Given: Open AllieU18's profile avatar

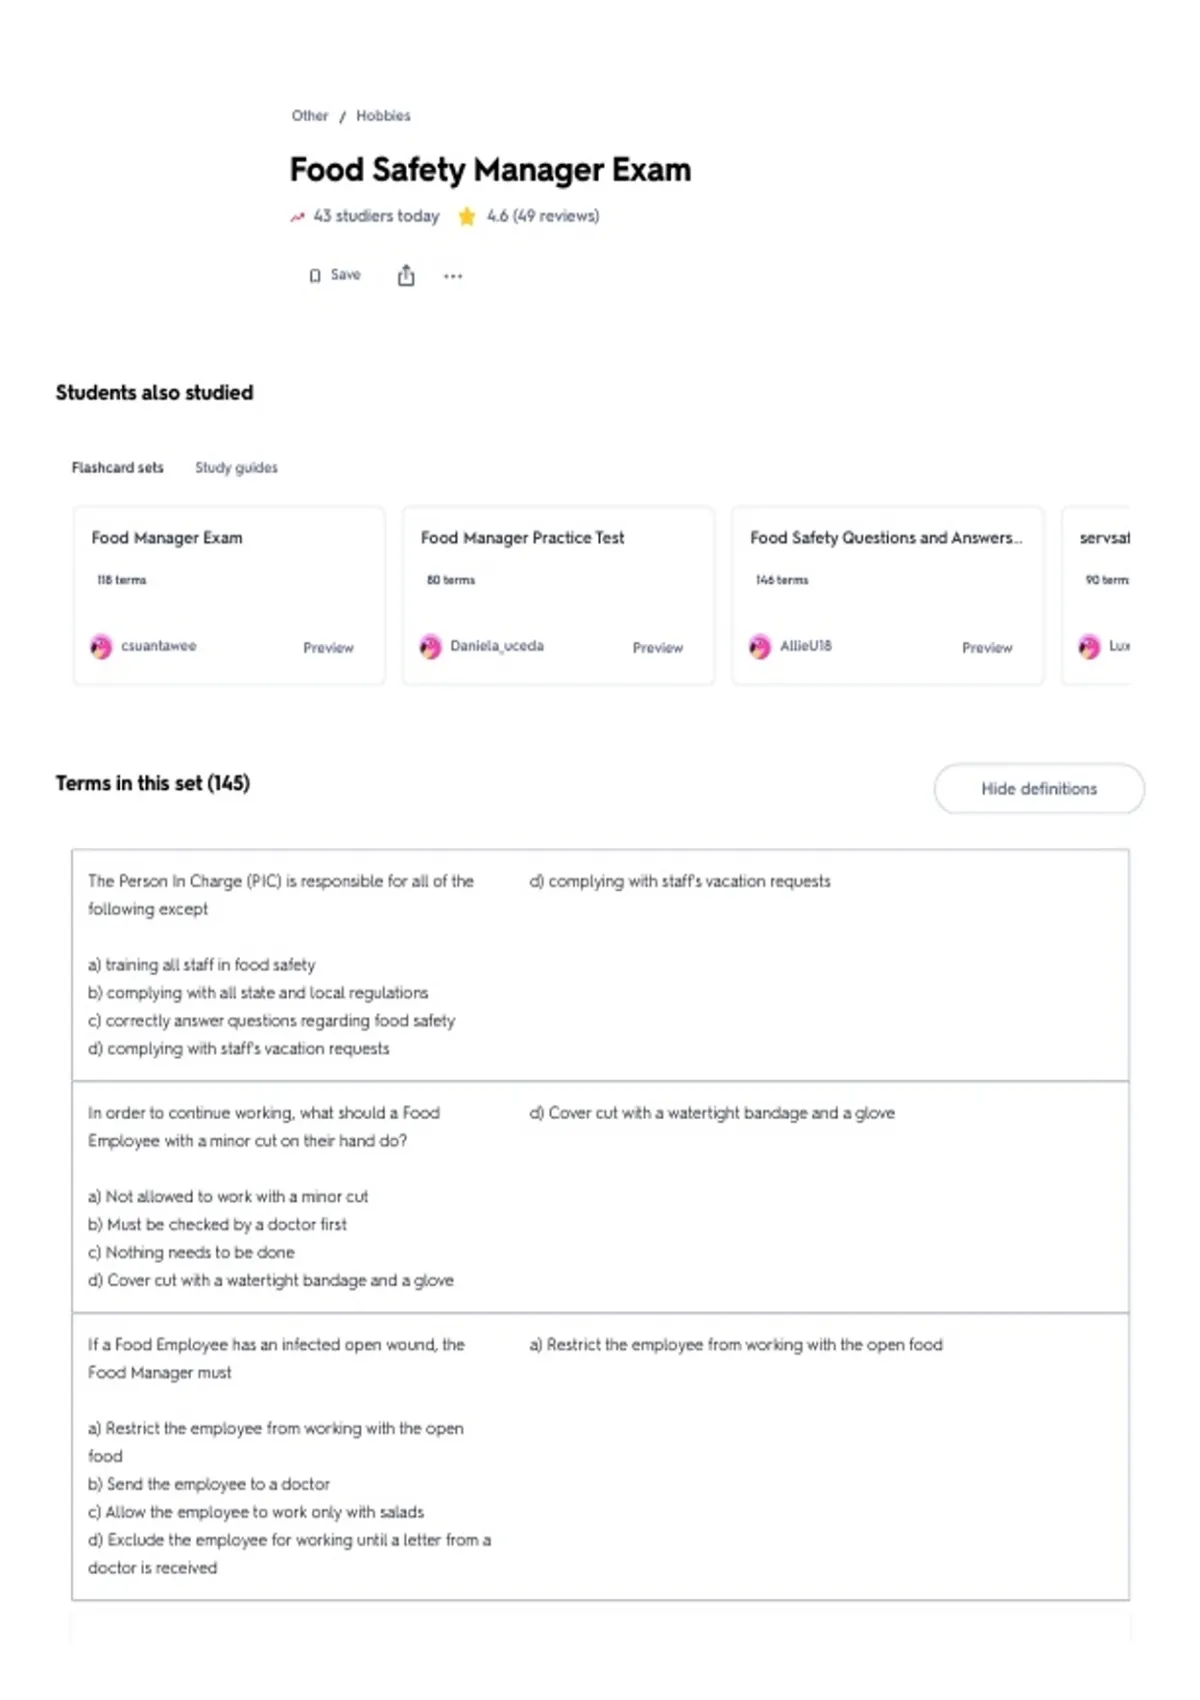Looking at the screenshot, I should tap(760, 647).
